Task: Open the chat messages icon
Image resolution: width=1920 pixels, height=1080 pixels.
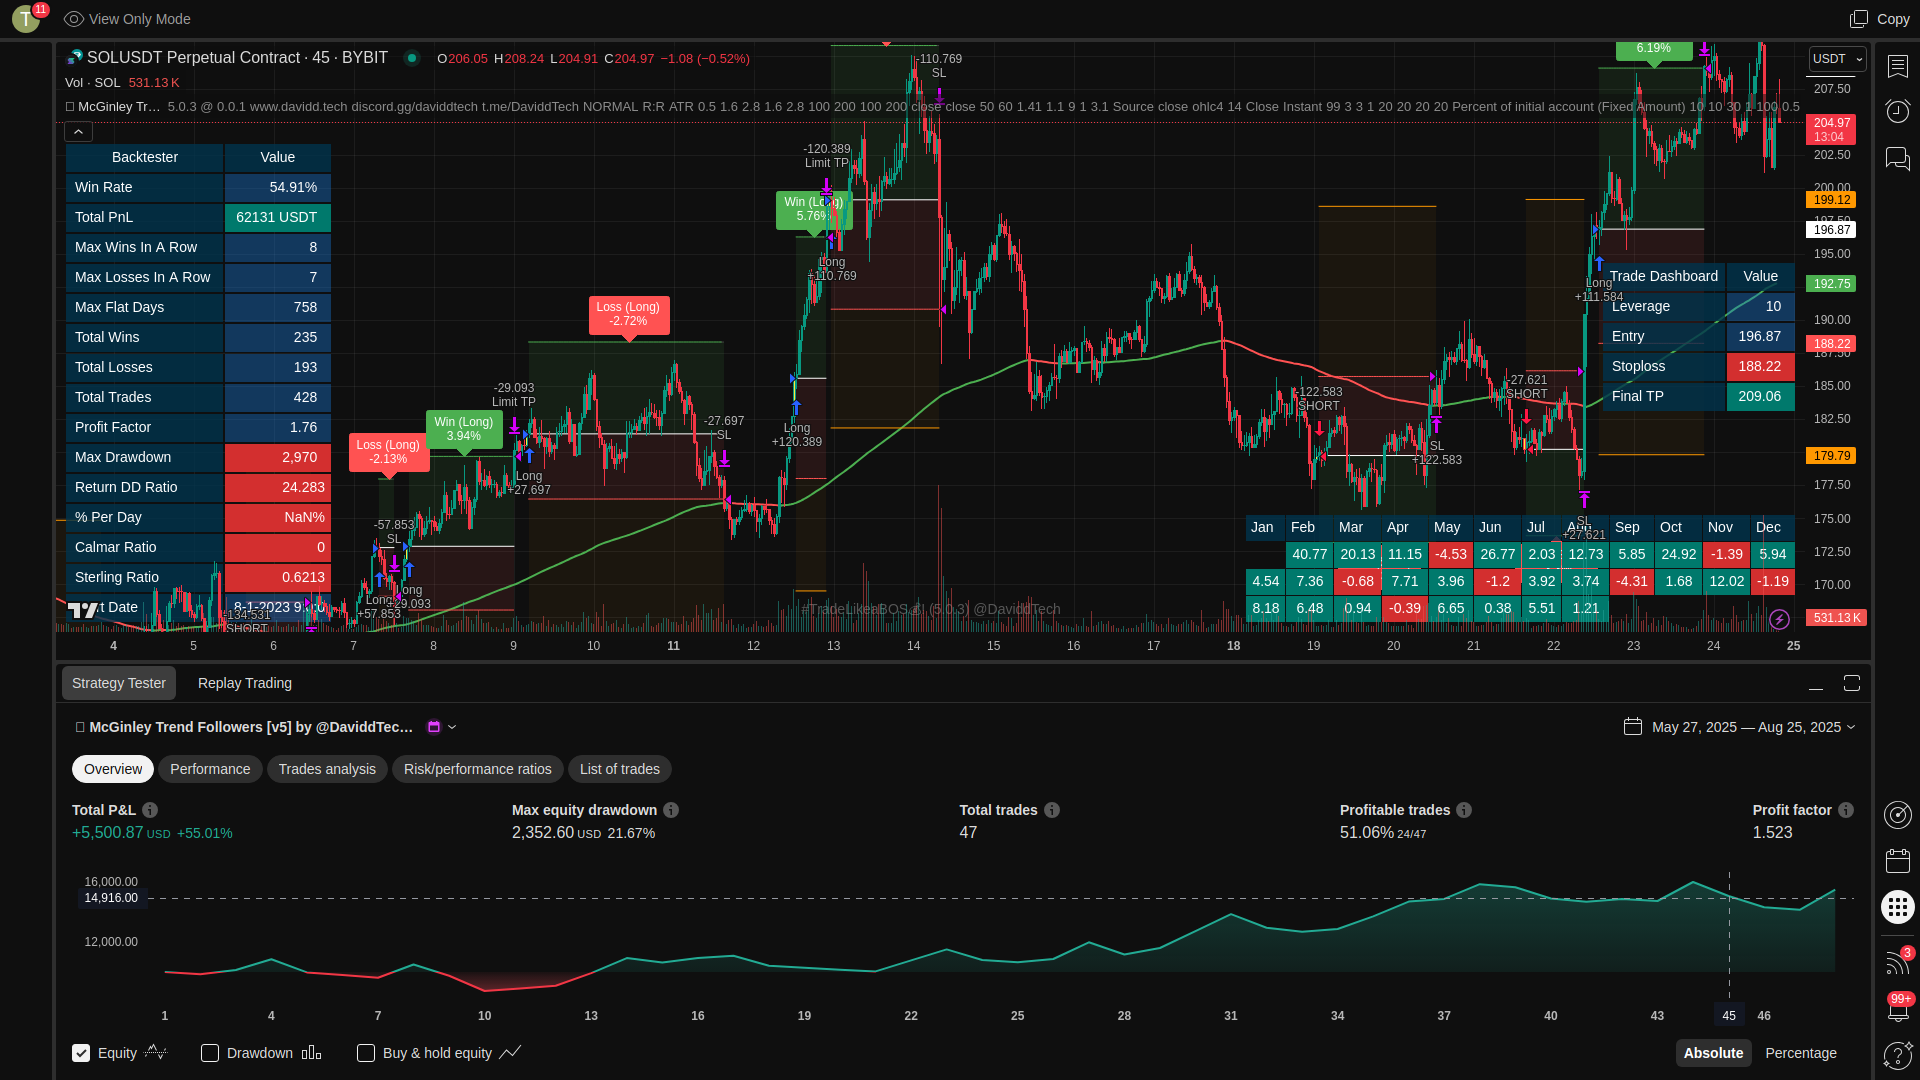Action: click(x=1897, y=158)
